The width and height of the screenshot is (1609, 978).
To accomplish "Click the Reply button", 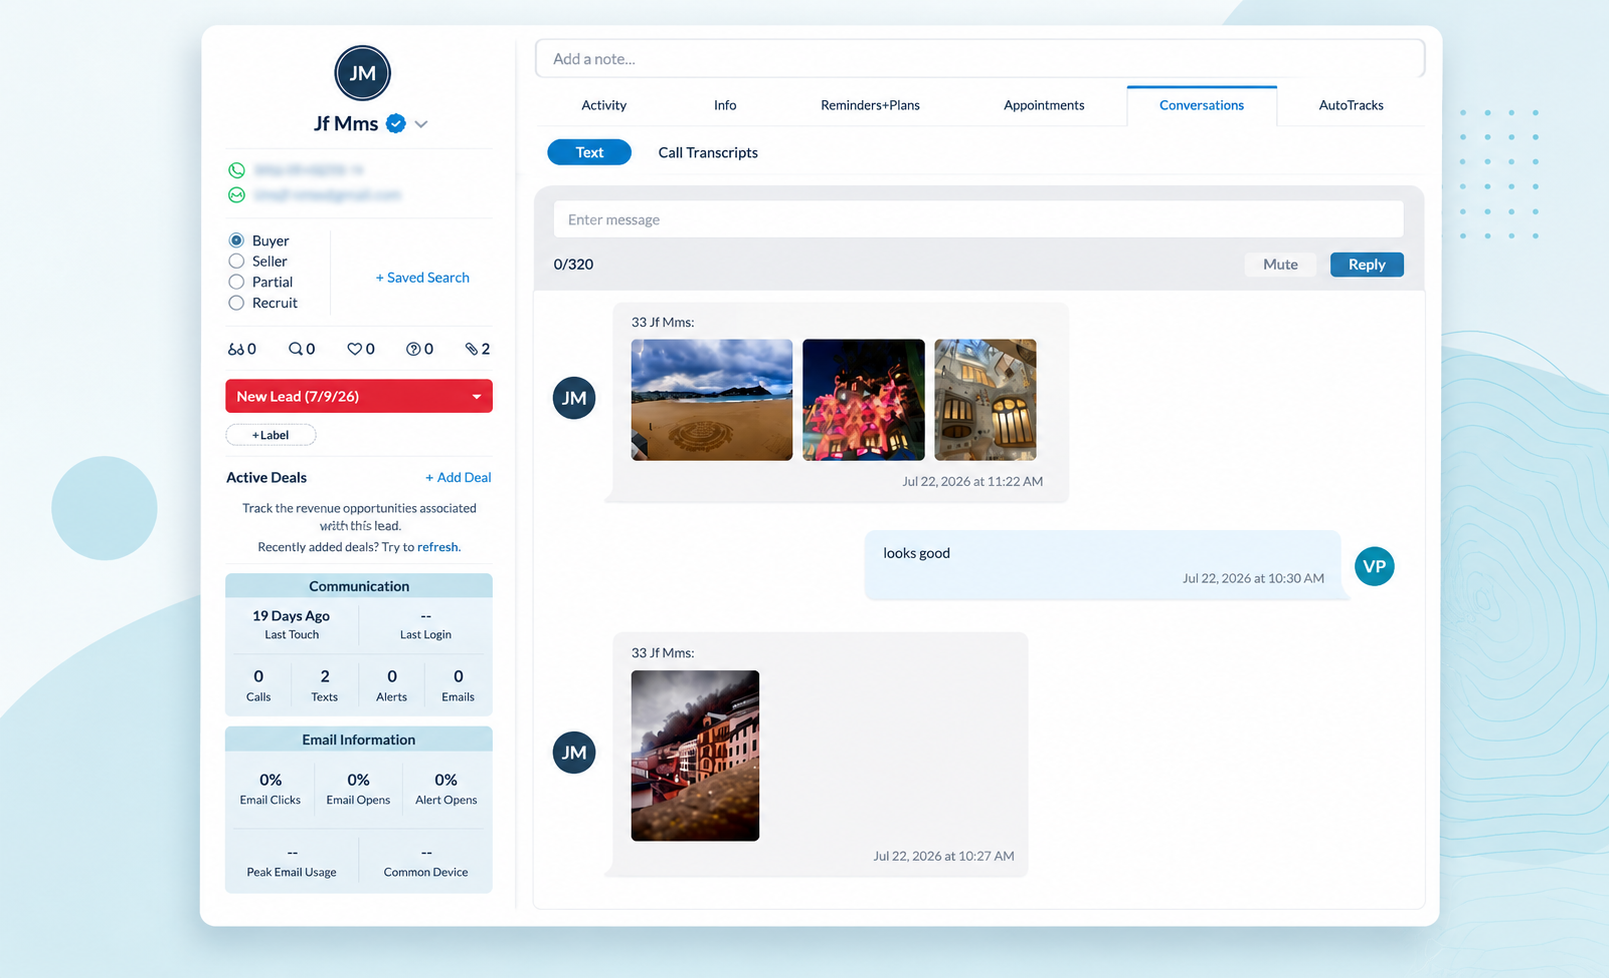I will click(x=1367, y=264).
